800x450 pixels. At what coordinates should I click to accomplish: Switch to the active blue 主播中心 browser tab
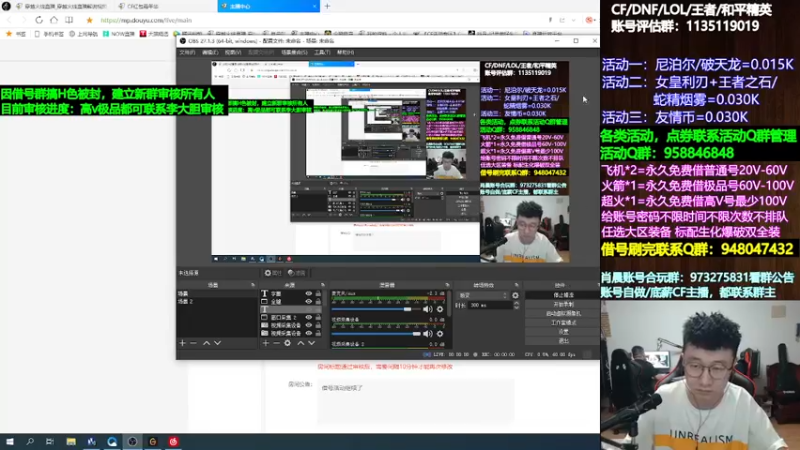(268, 6)
